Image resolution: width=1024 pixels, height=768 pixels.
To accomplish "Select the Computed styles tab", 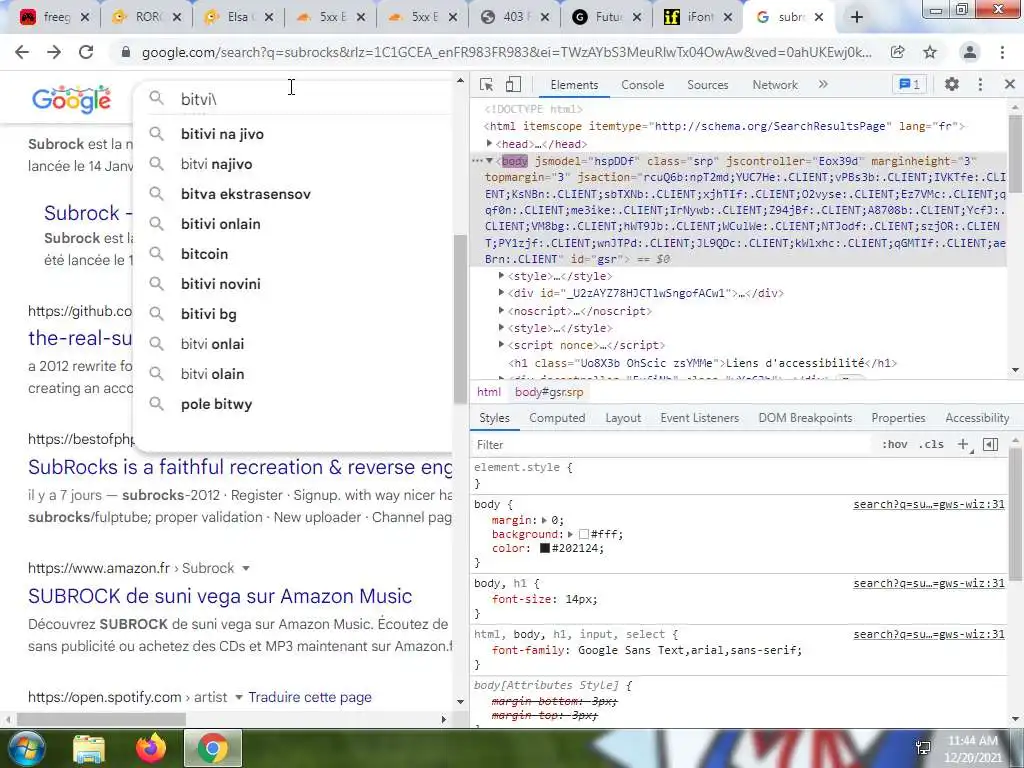I will pos(557,418).
